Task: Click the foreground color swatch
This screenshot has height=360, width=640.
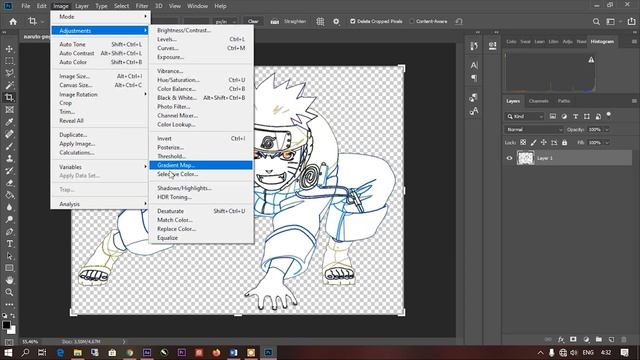Action: click(6, 325)
